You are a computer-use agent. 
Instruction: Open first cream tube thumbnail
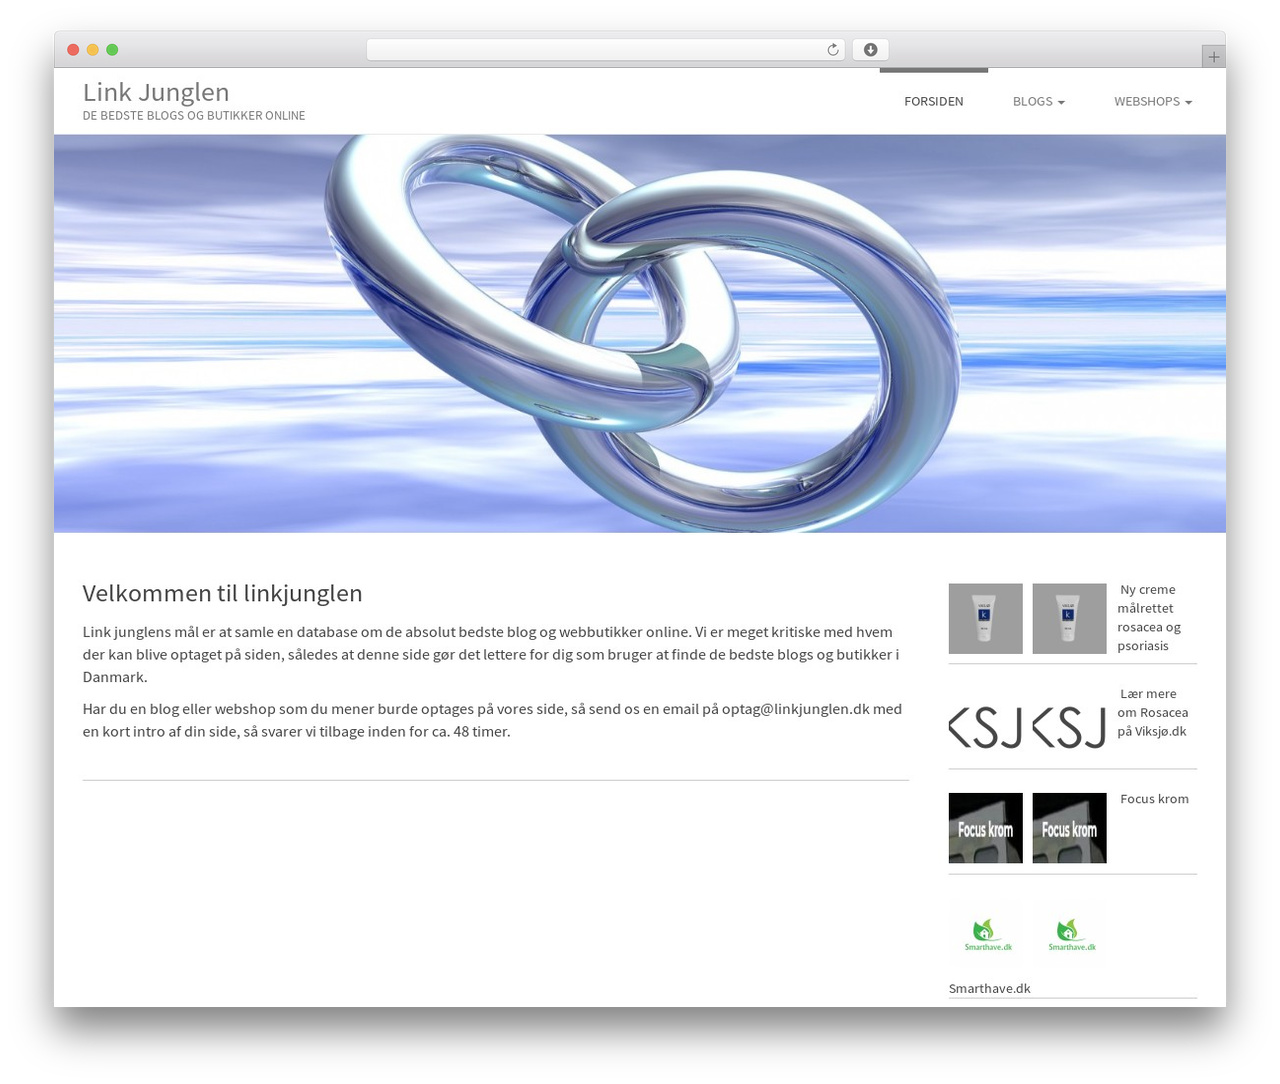pos(985,619)
